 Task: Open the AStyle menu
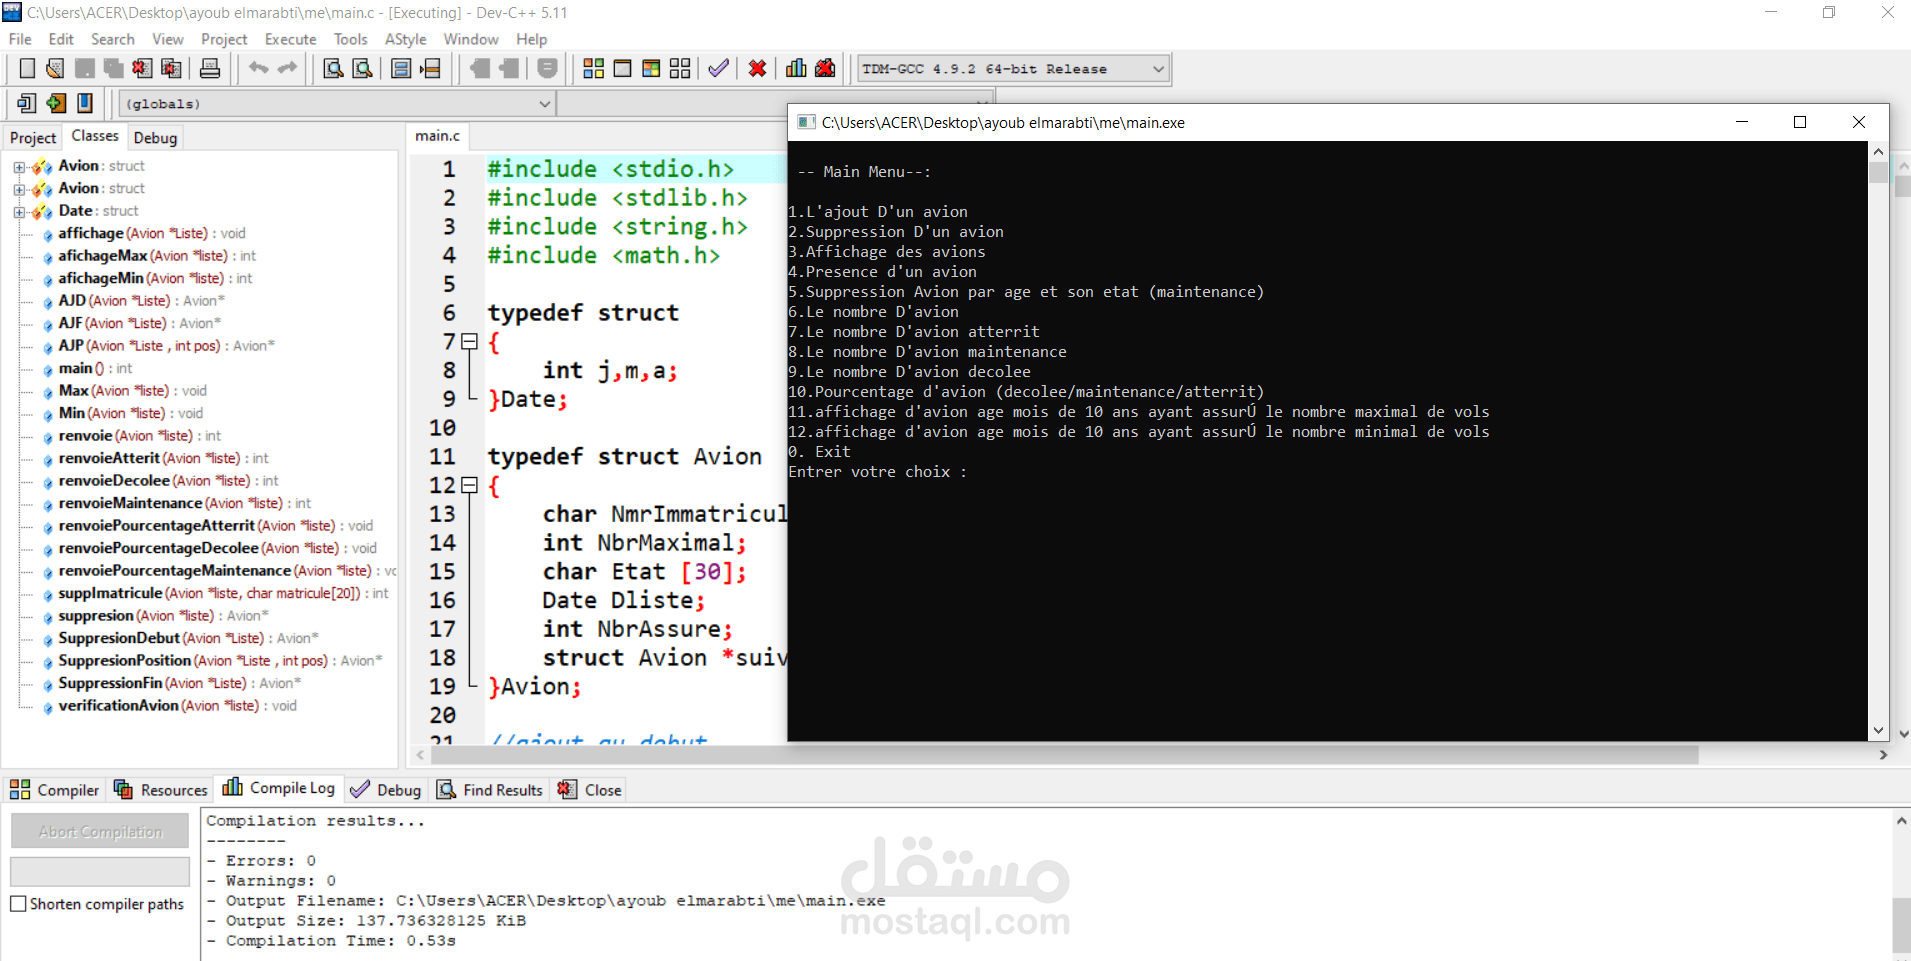[x=405, y=39]
